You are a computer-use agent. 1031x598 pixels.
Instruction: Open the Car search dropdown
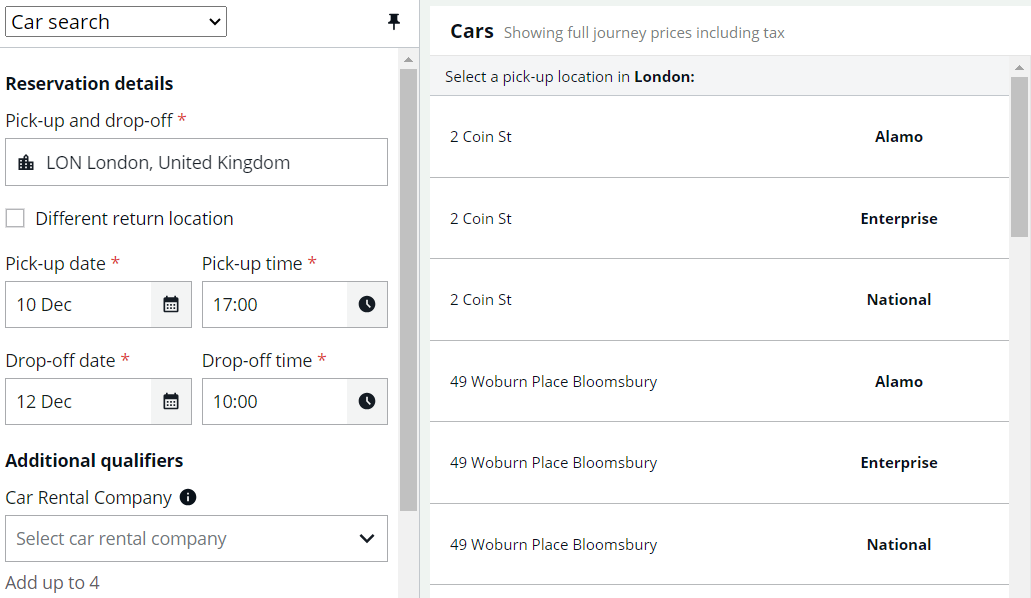click(116, 22)
